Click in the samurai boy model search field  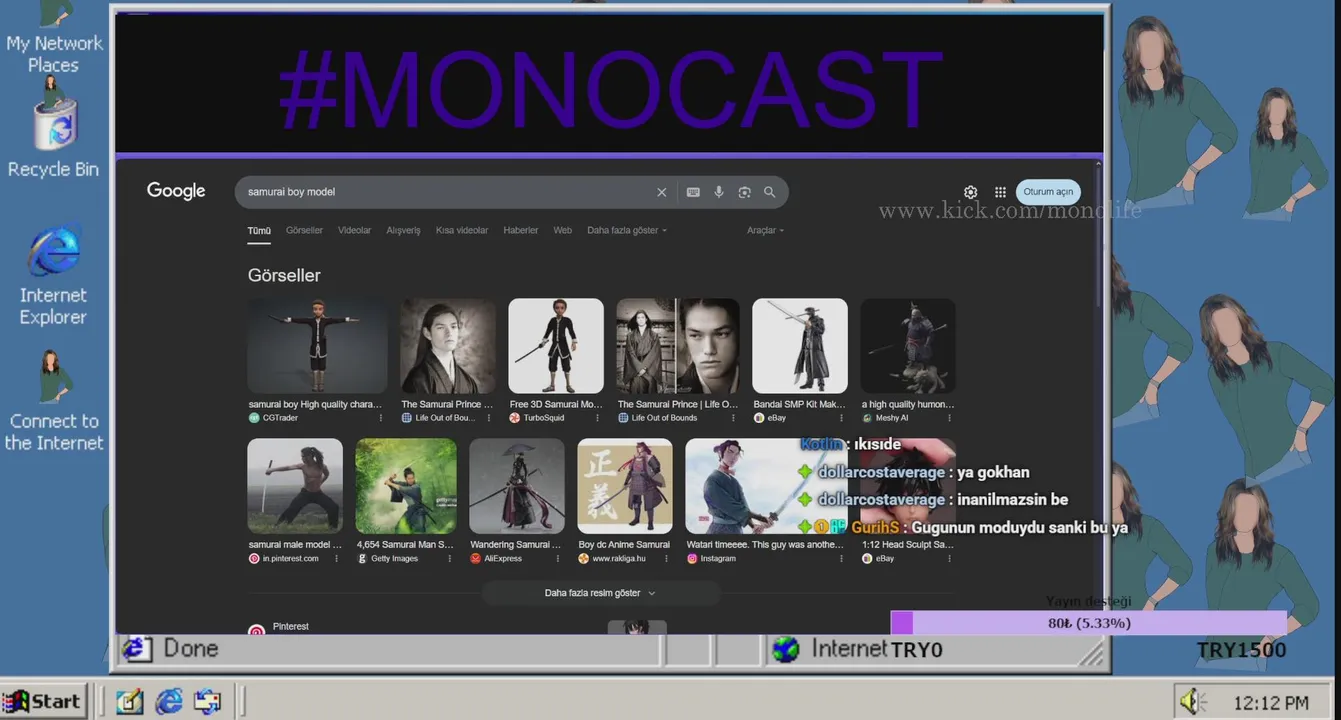coord(445,192)
